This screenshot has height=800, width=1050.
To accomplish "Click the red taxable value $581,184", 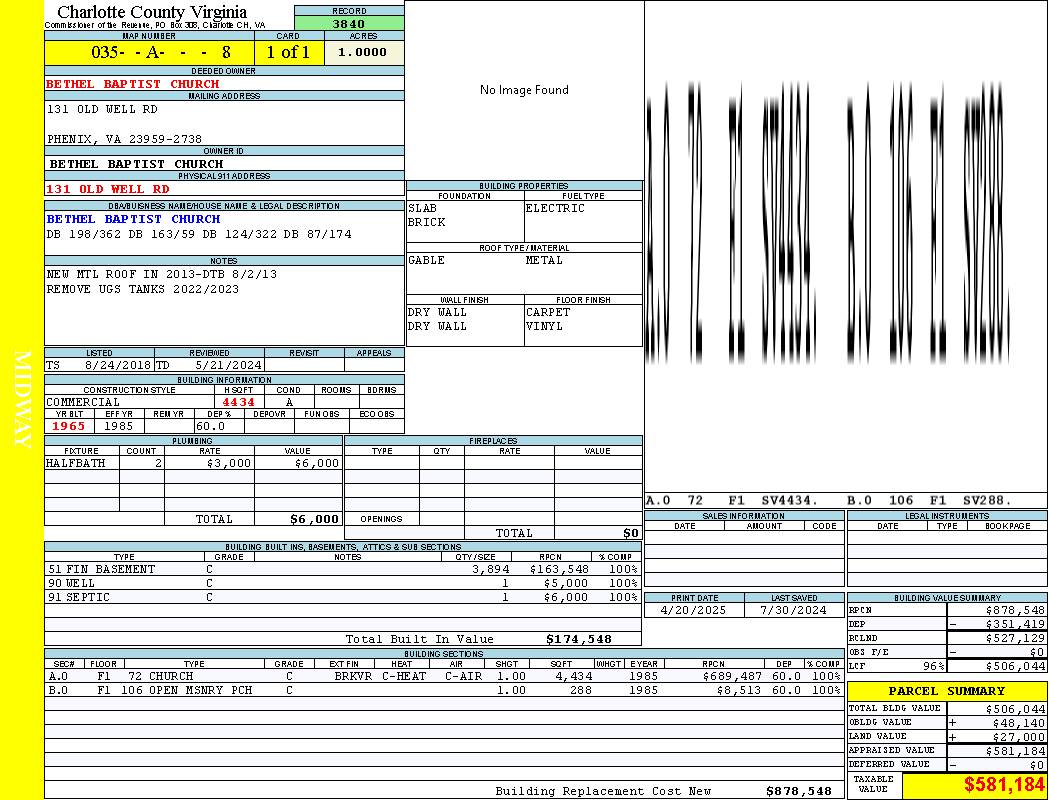I will click(1003, 786).
